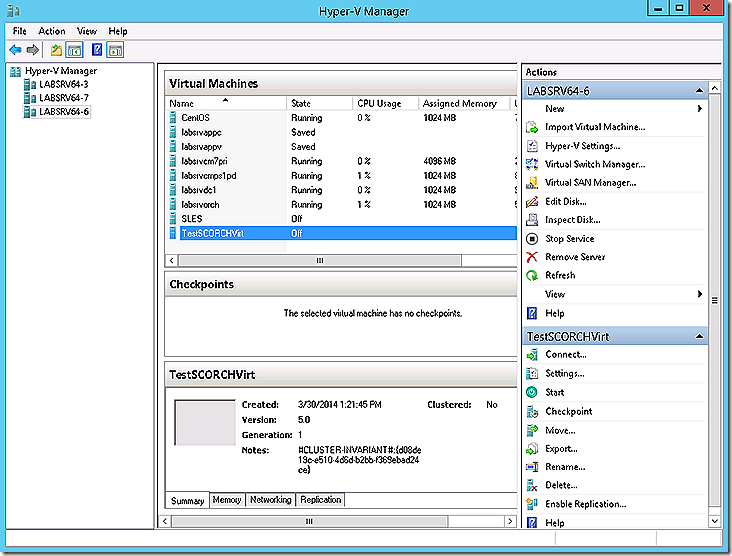This screenshot has width=732, height=556.
Task: Select the SLES virtual machine row
Action: pos(342,218)
